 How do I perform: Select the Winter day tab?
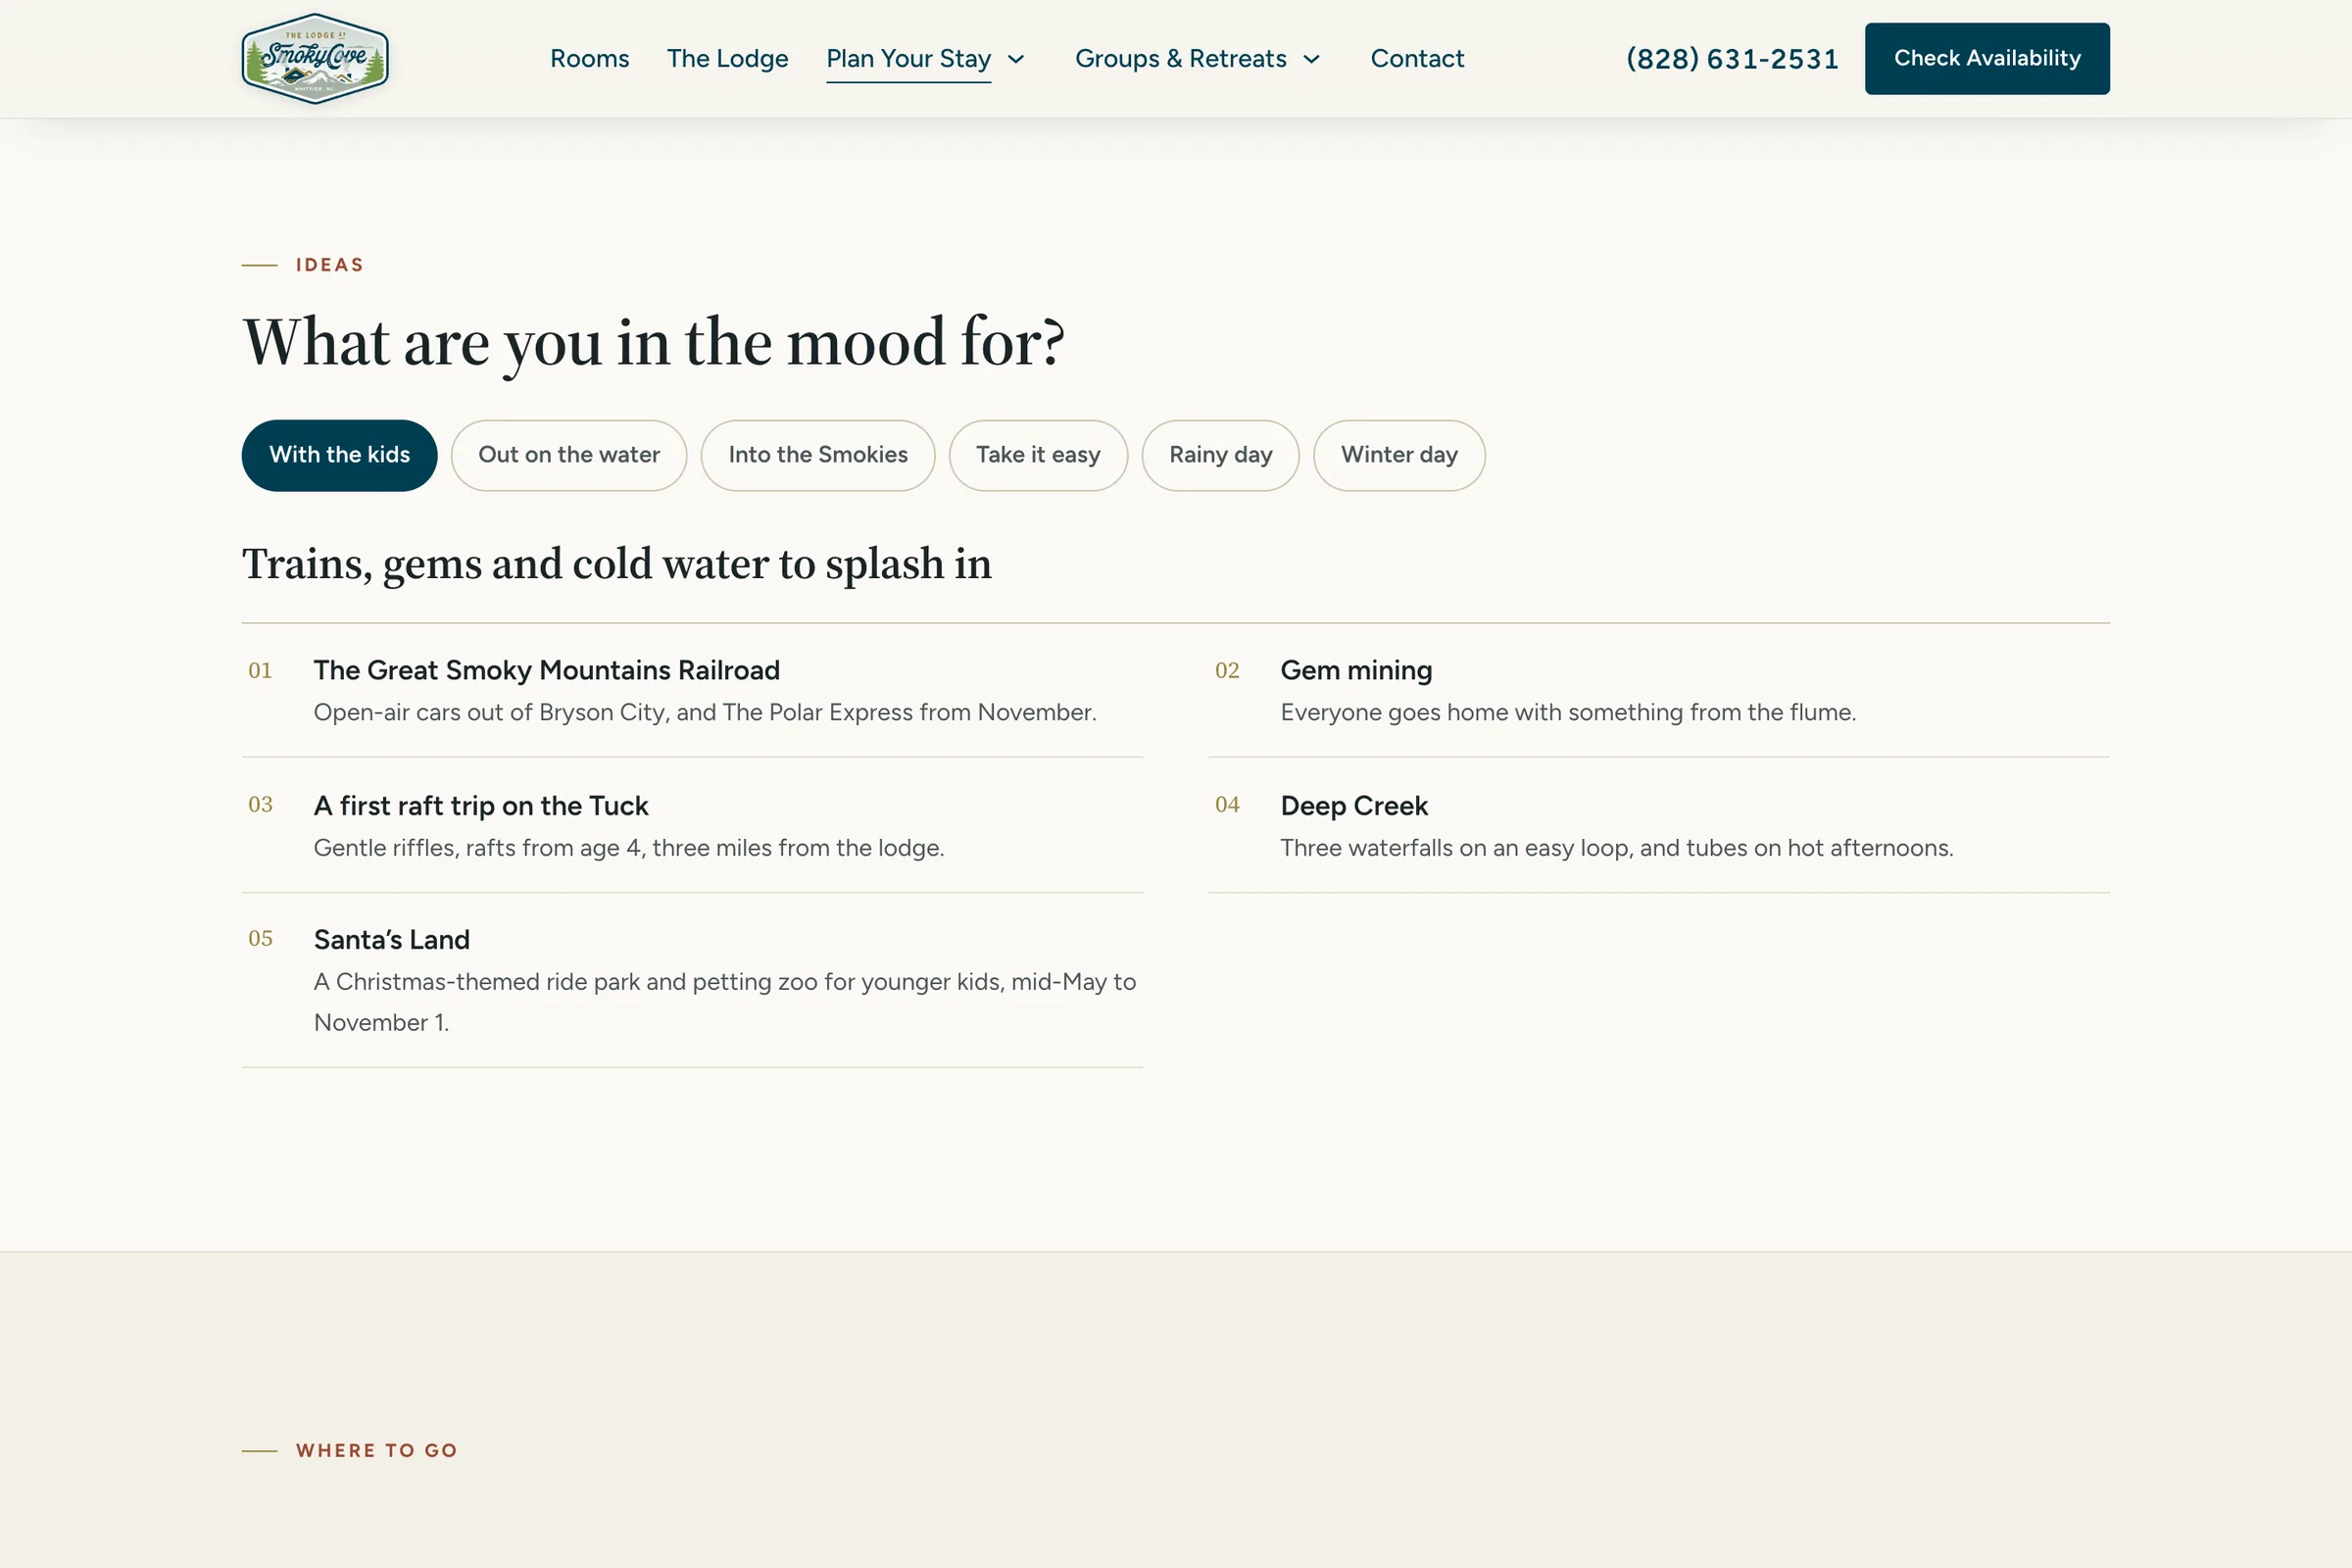(1398, 455)
